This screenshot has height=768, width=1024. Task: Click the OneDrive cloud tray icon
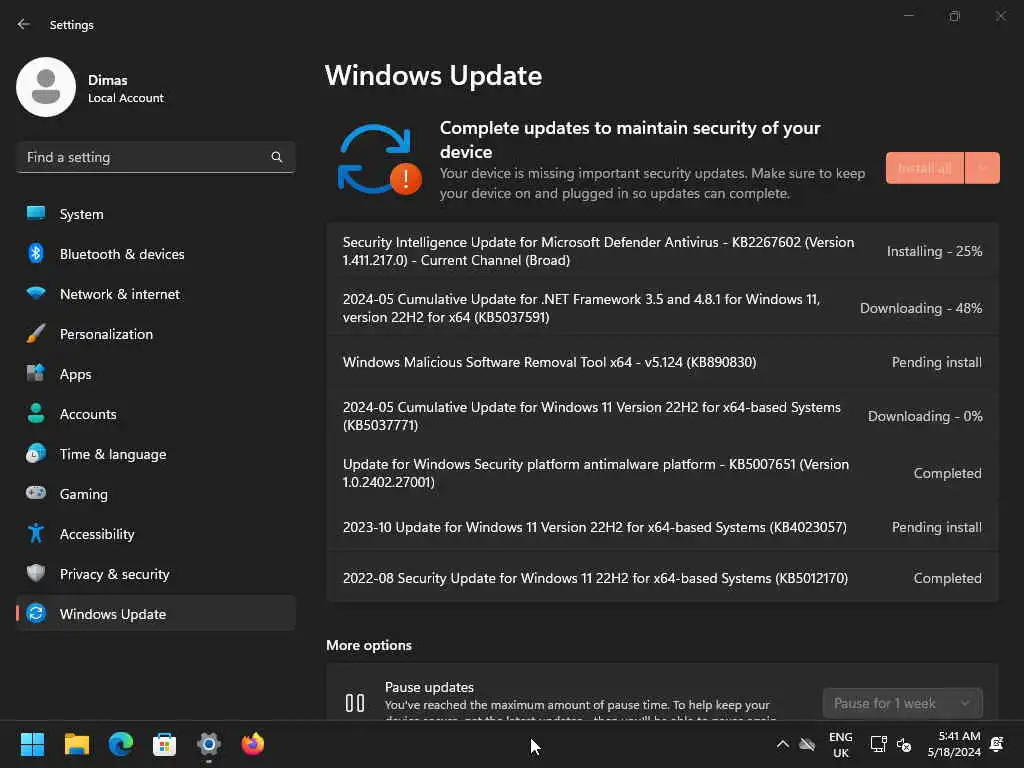click(807, 744)
